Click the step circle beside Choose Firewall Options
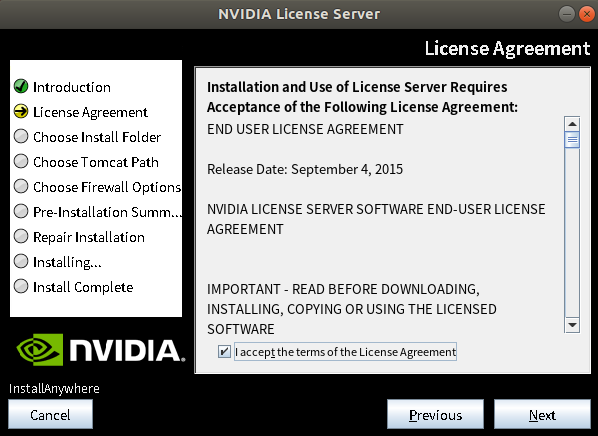The width and height of the screenshot is (598, 436). tap(21, 186)
